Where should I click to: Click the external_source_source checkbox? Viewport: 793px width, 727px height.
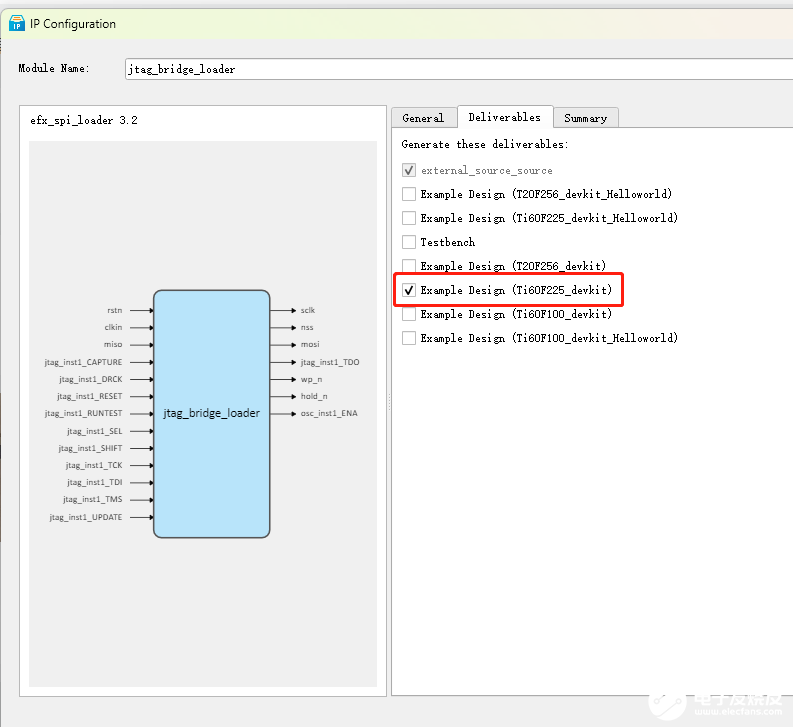409,170
